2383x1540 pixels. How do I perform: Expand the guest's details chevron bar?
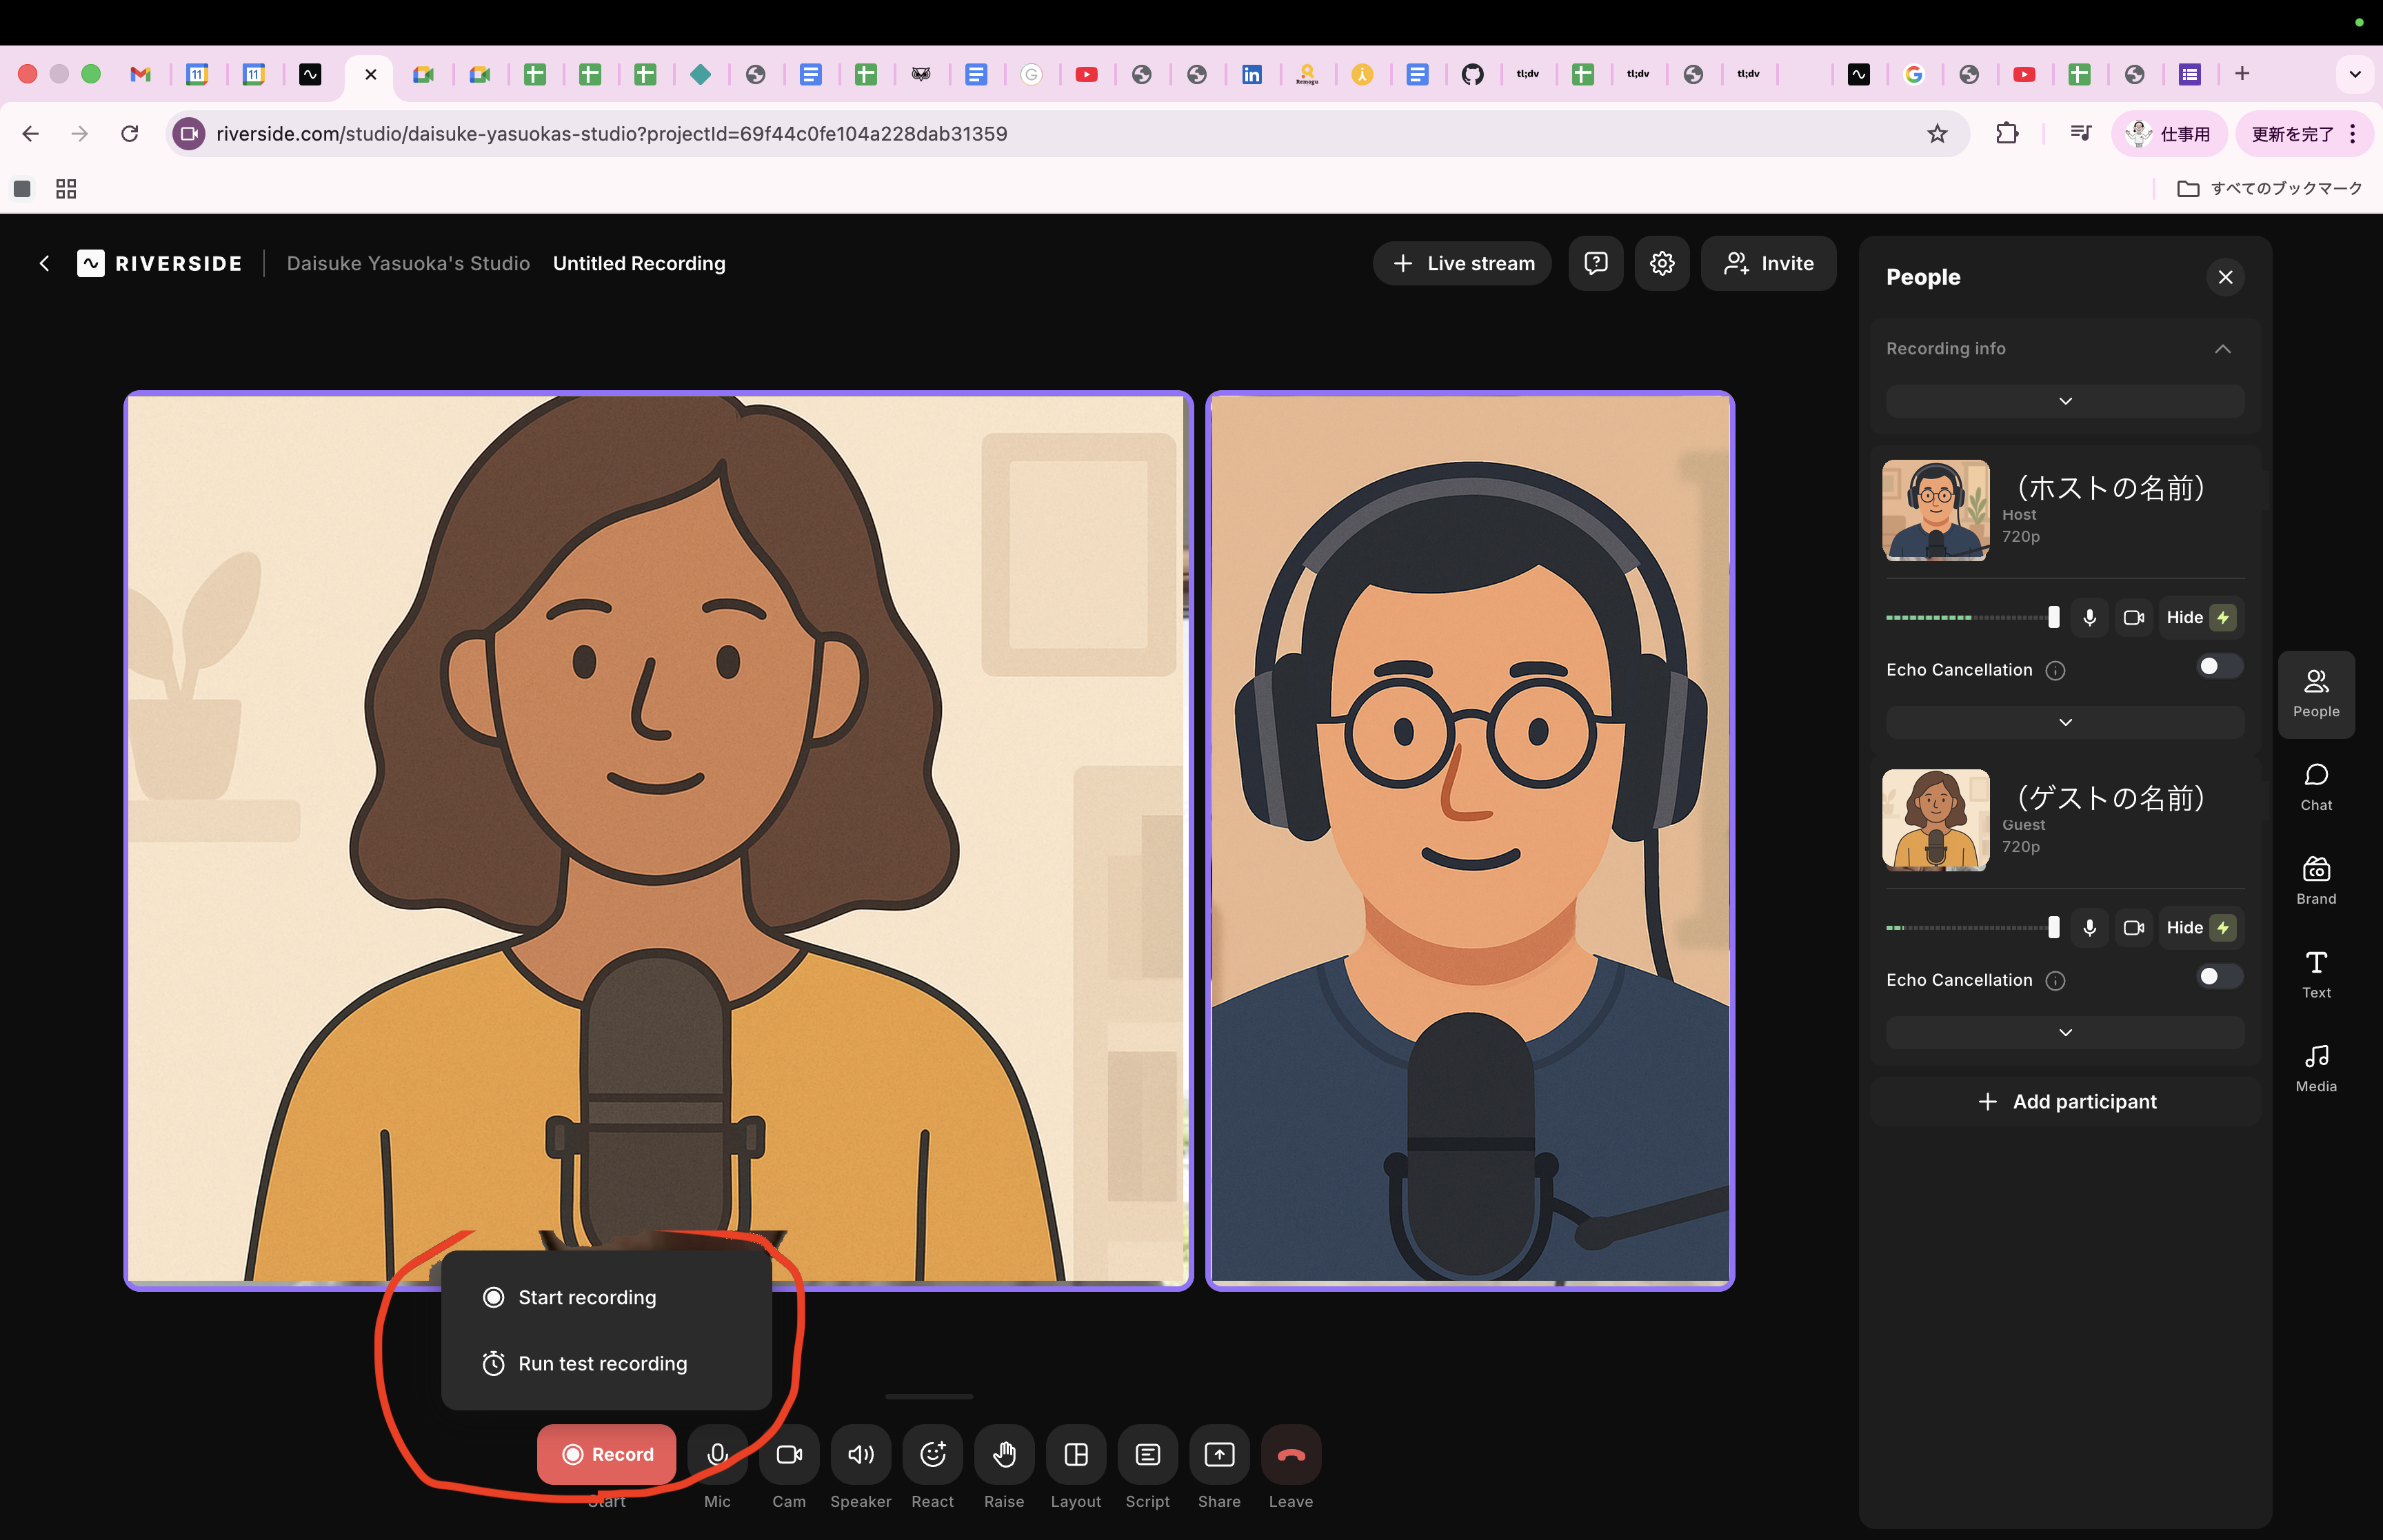coord(2065,1032)
